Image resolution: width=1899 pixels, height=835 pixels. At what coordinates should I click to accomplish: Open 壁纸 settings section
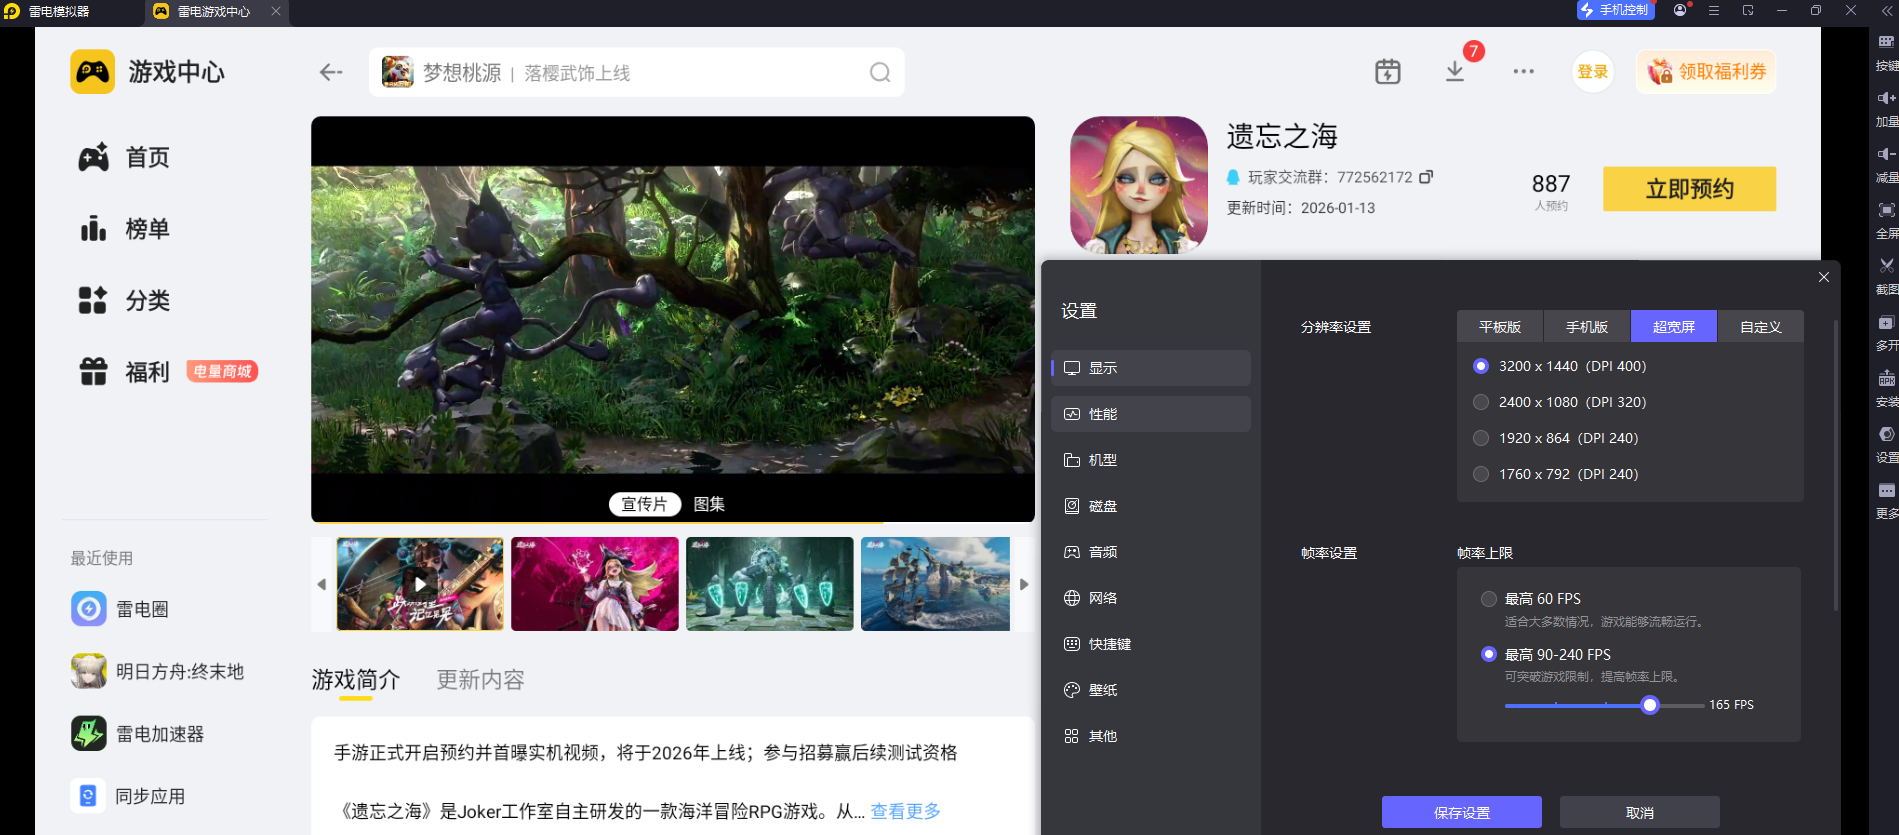pos(1151,690)
